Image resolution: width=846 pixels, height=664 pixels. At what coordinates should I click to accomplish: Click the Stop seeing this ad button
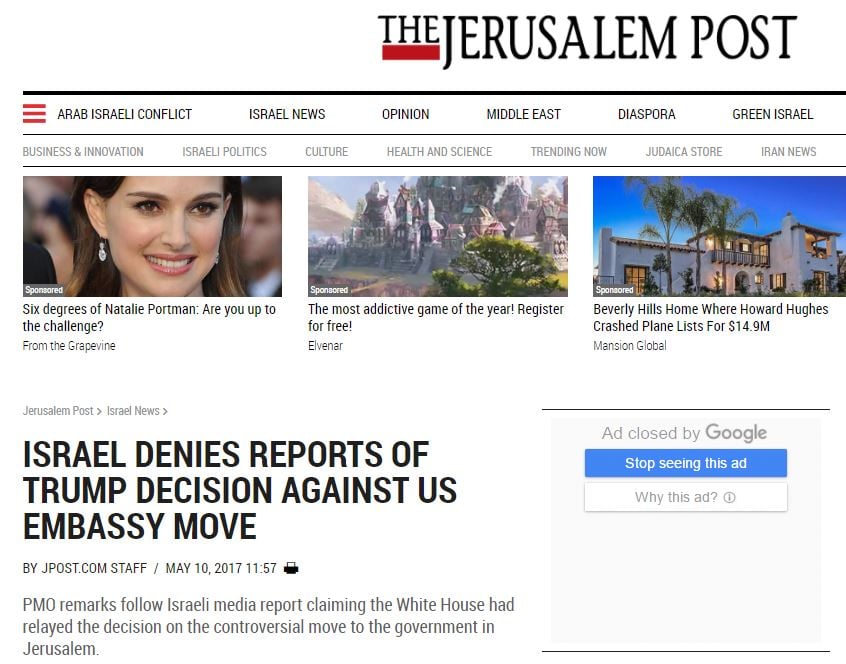click(686, 463)
